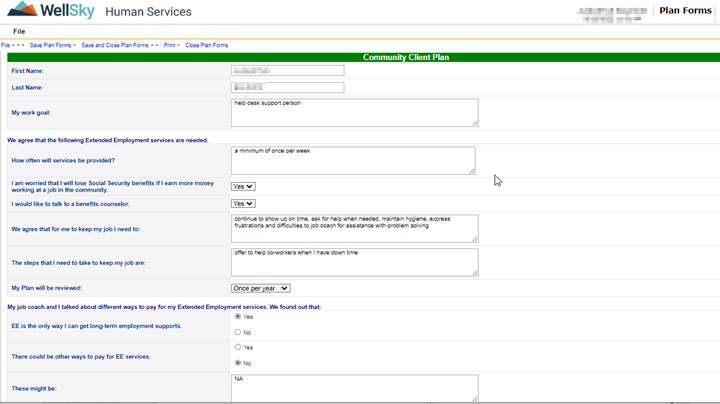The image size is (720, 404).
Task: Select Yes for other ways to pay
Action: click(238, 348)
